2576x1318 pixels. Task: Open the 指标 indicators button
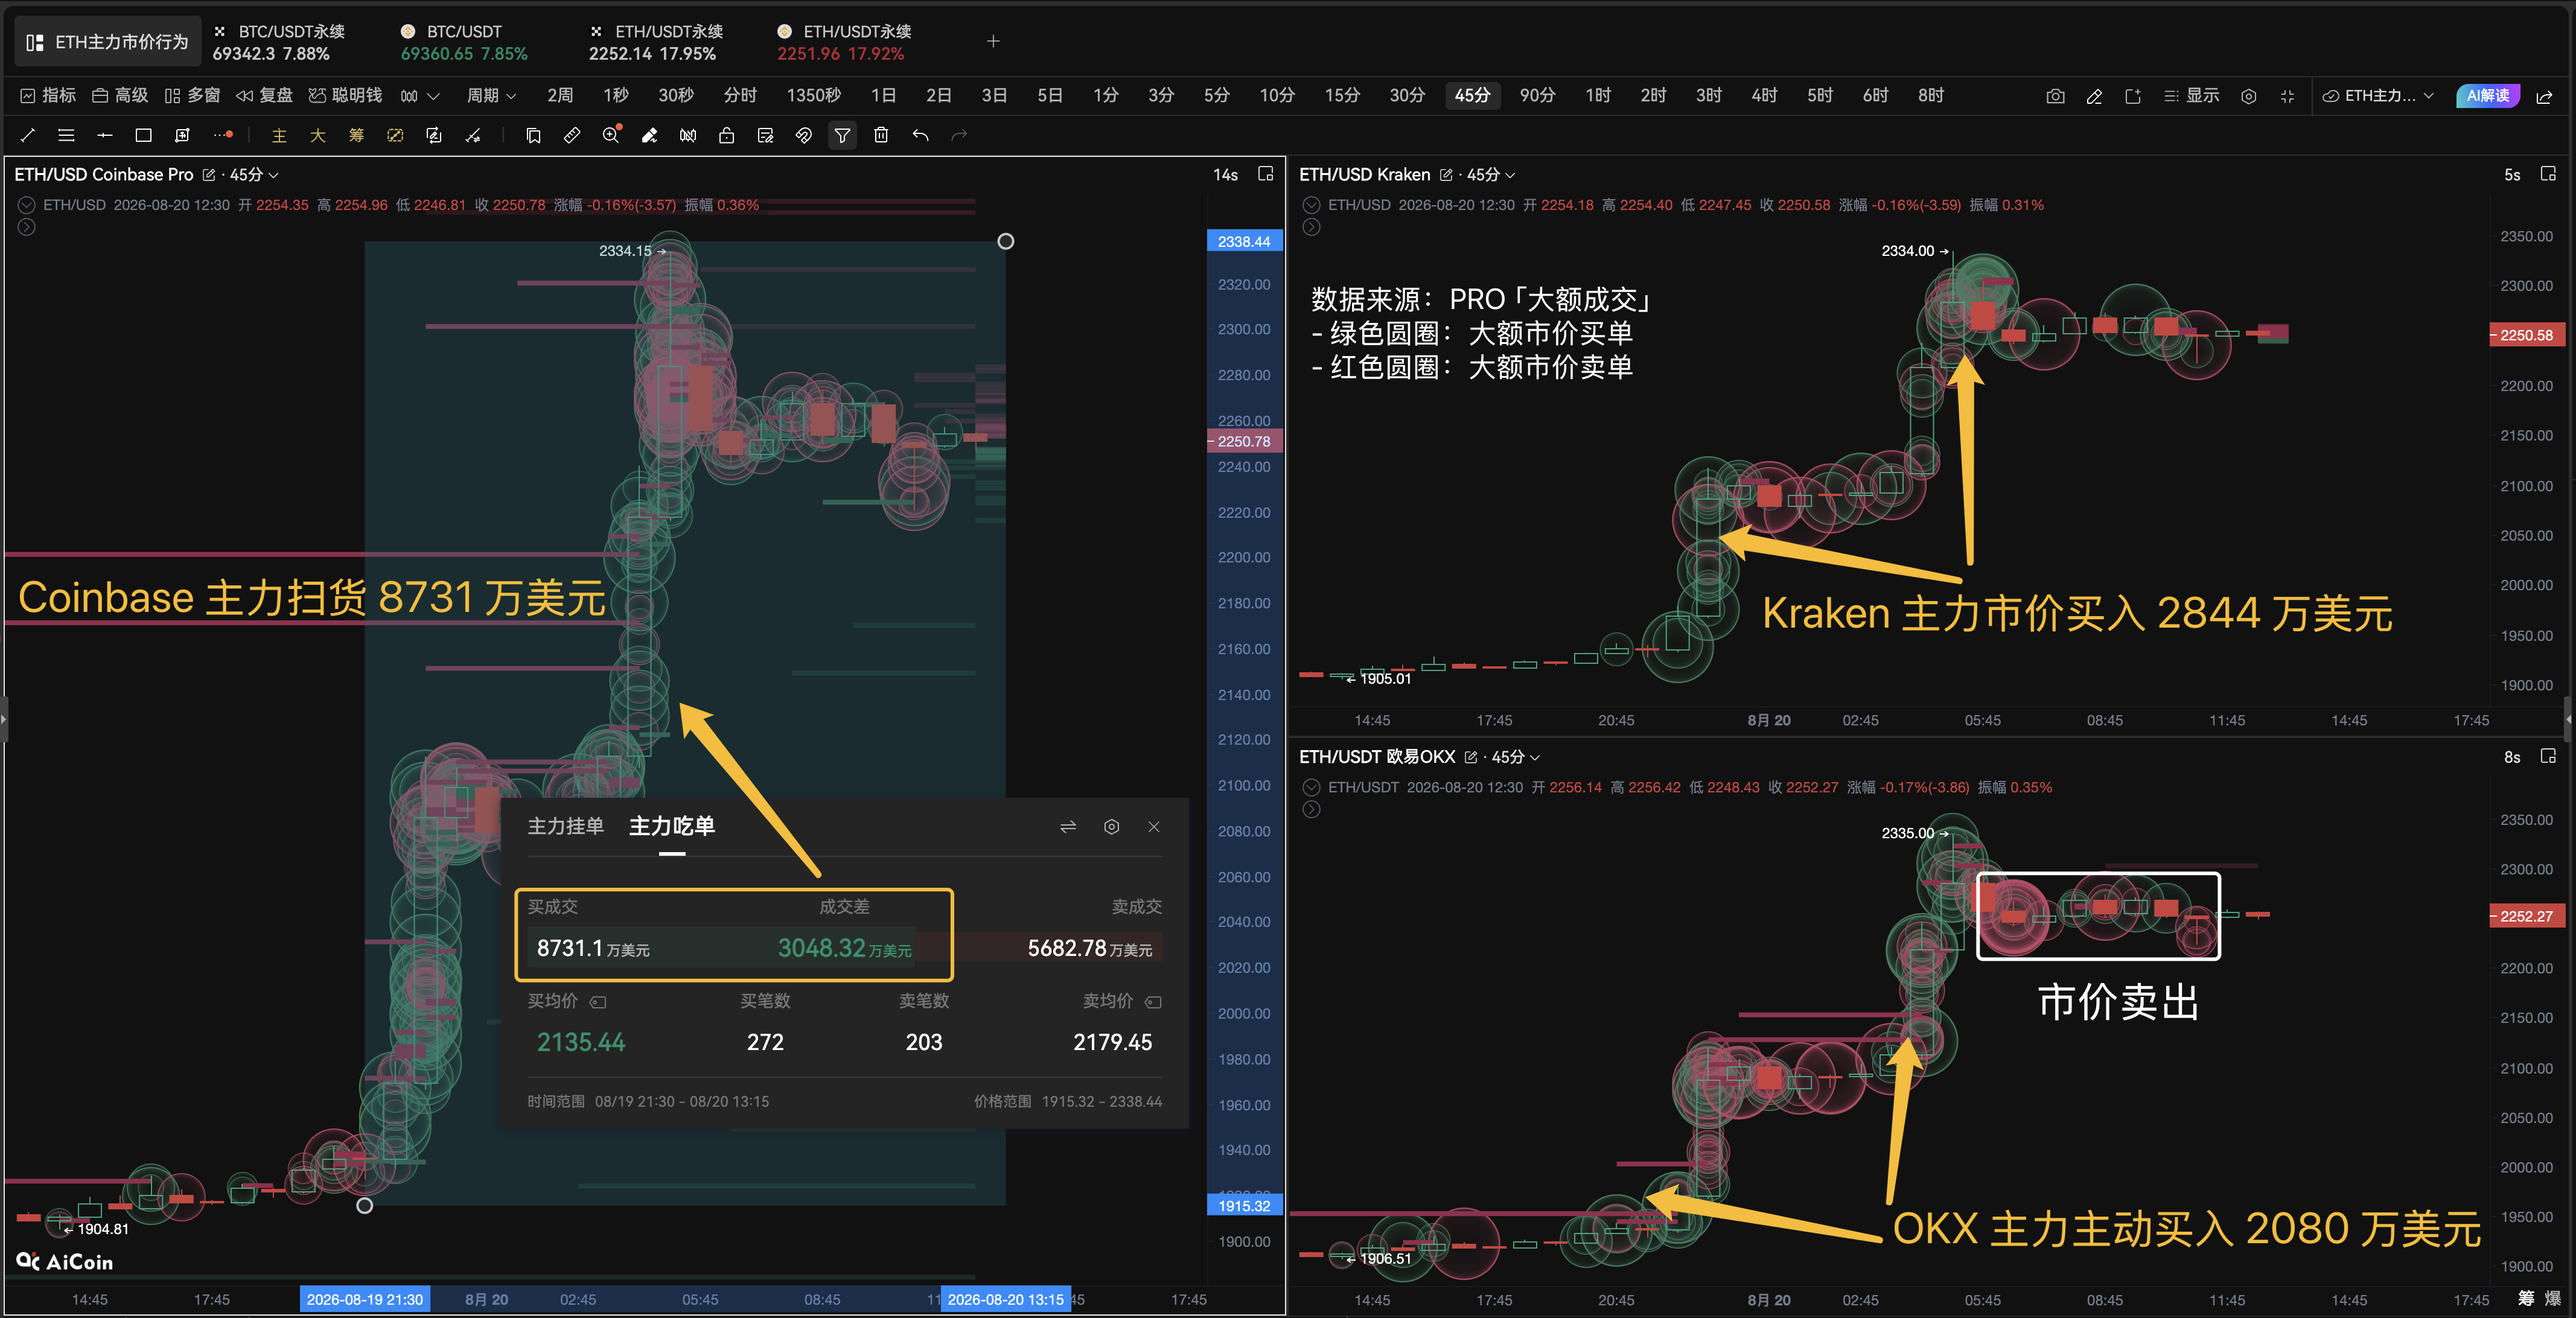[x=48, y=96]
